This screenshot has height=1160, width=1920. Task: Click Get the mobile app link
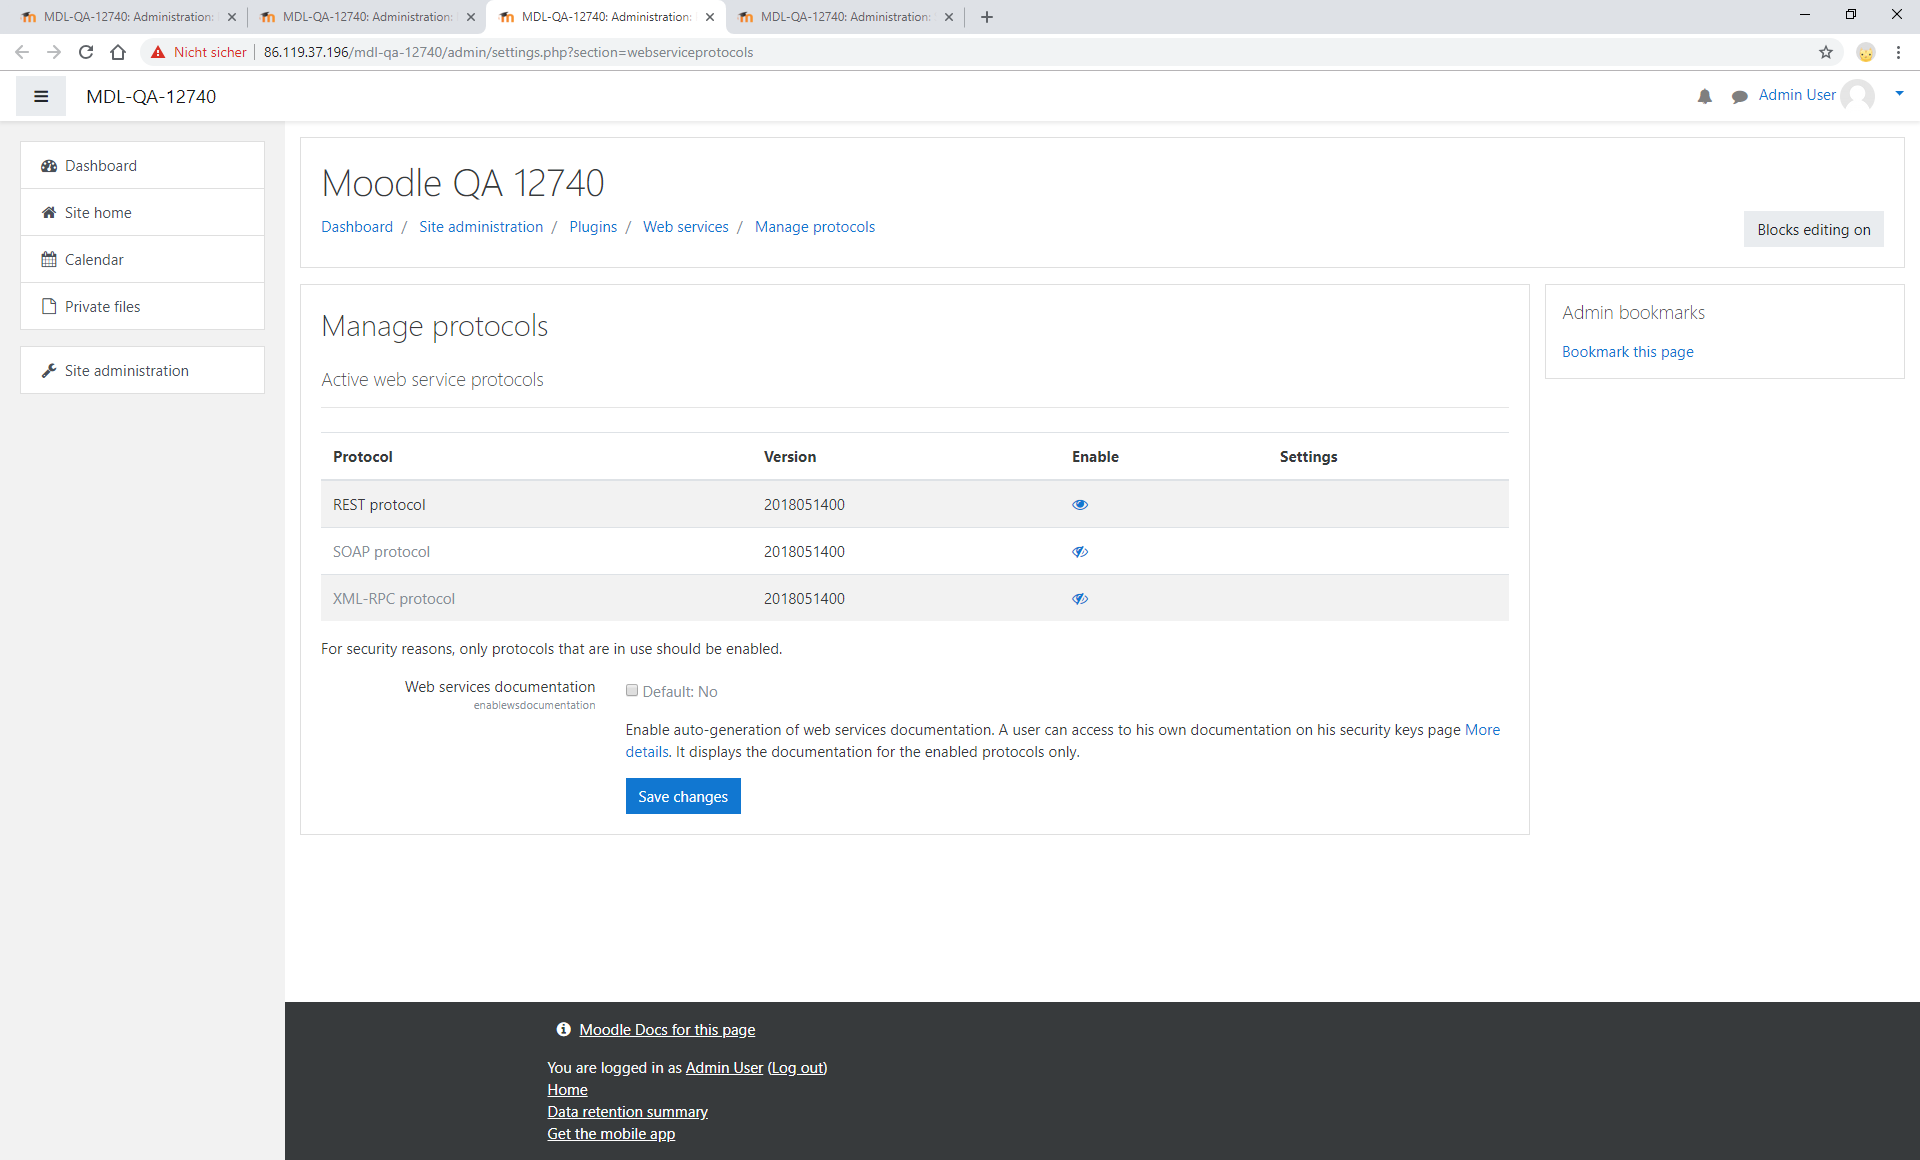pyautogui.click(x=611, y=1134)
